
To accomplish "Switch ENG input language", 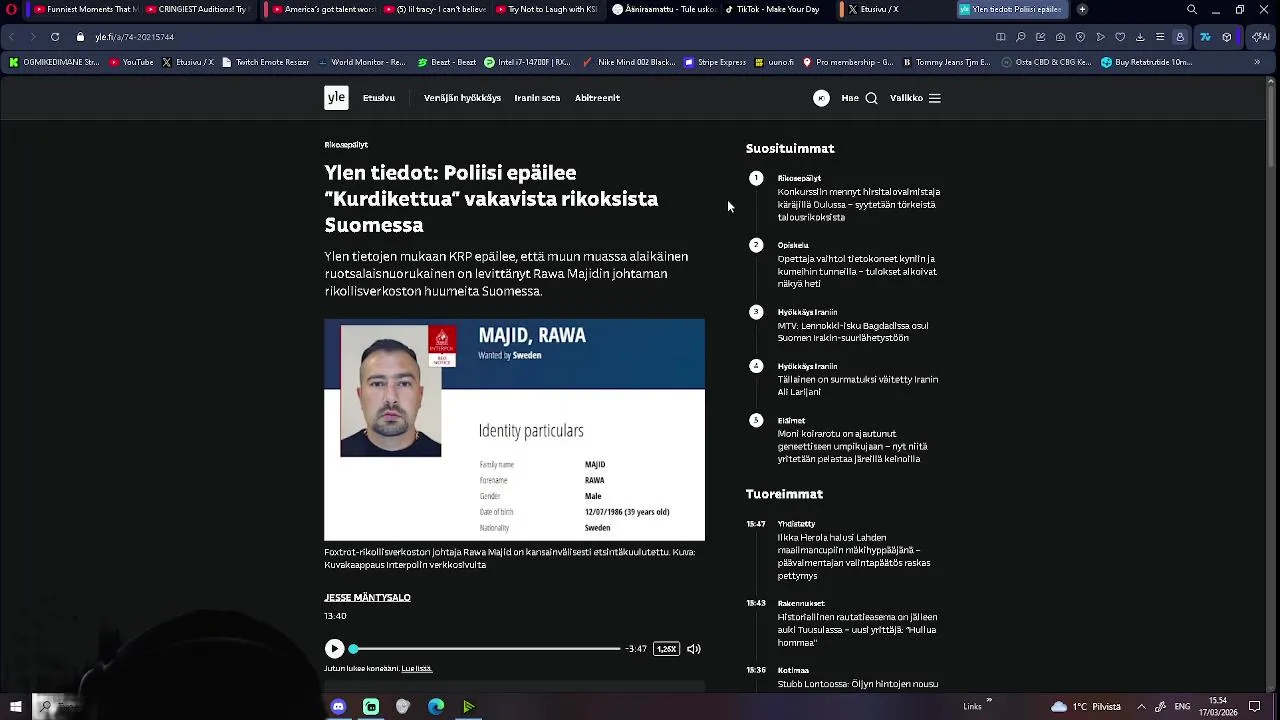I will pyautogui.click(x=1182, y=706).
